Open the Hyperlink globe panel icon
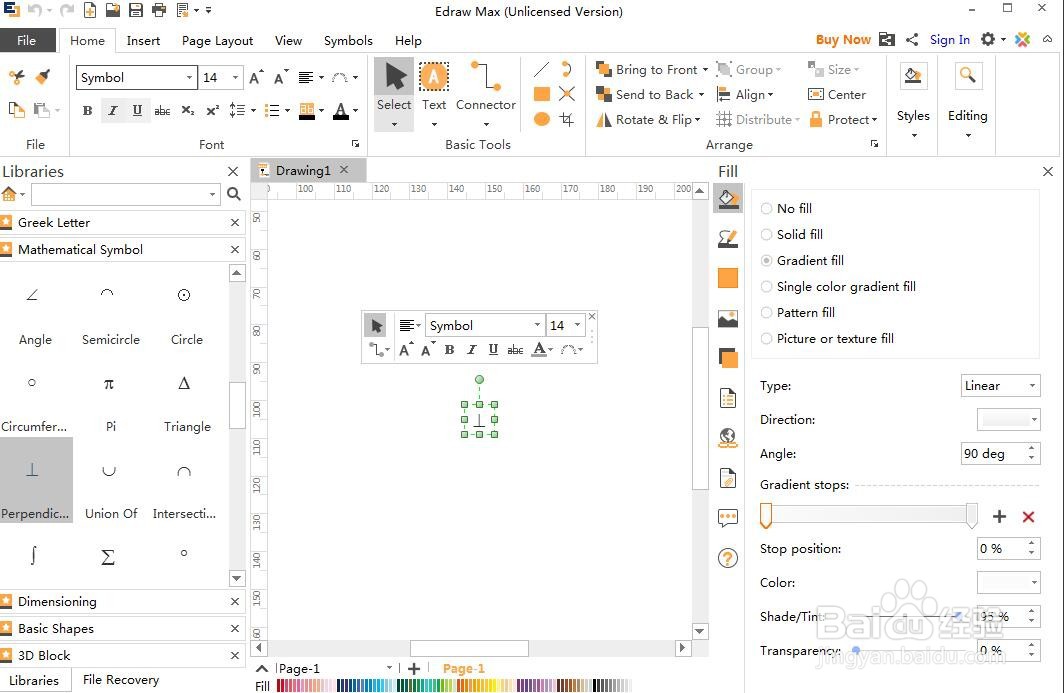This screenshot has height=693, width=1064. point(727,438)
